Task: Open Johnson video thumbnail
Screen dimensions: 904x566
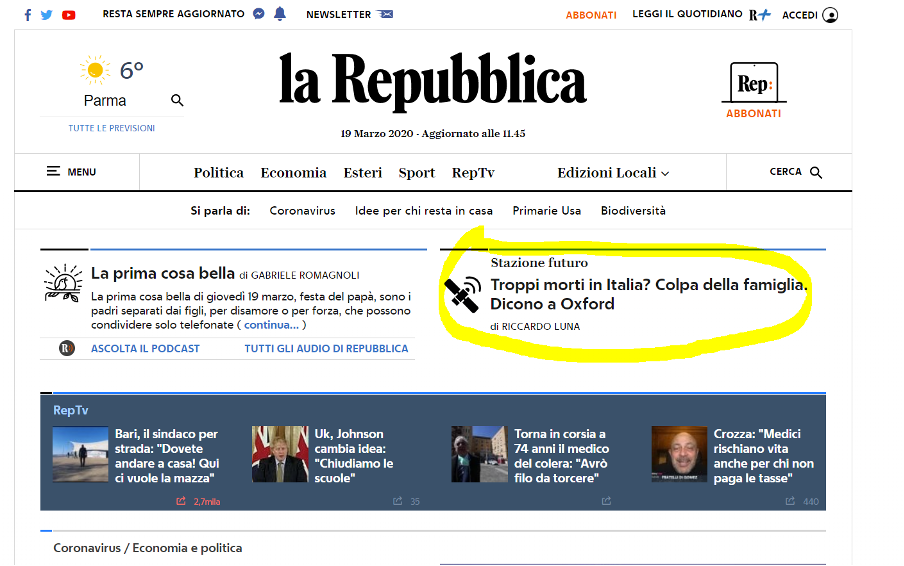Action: point(280,454)
